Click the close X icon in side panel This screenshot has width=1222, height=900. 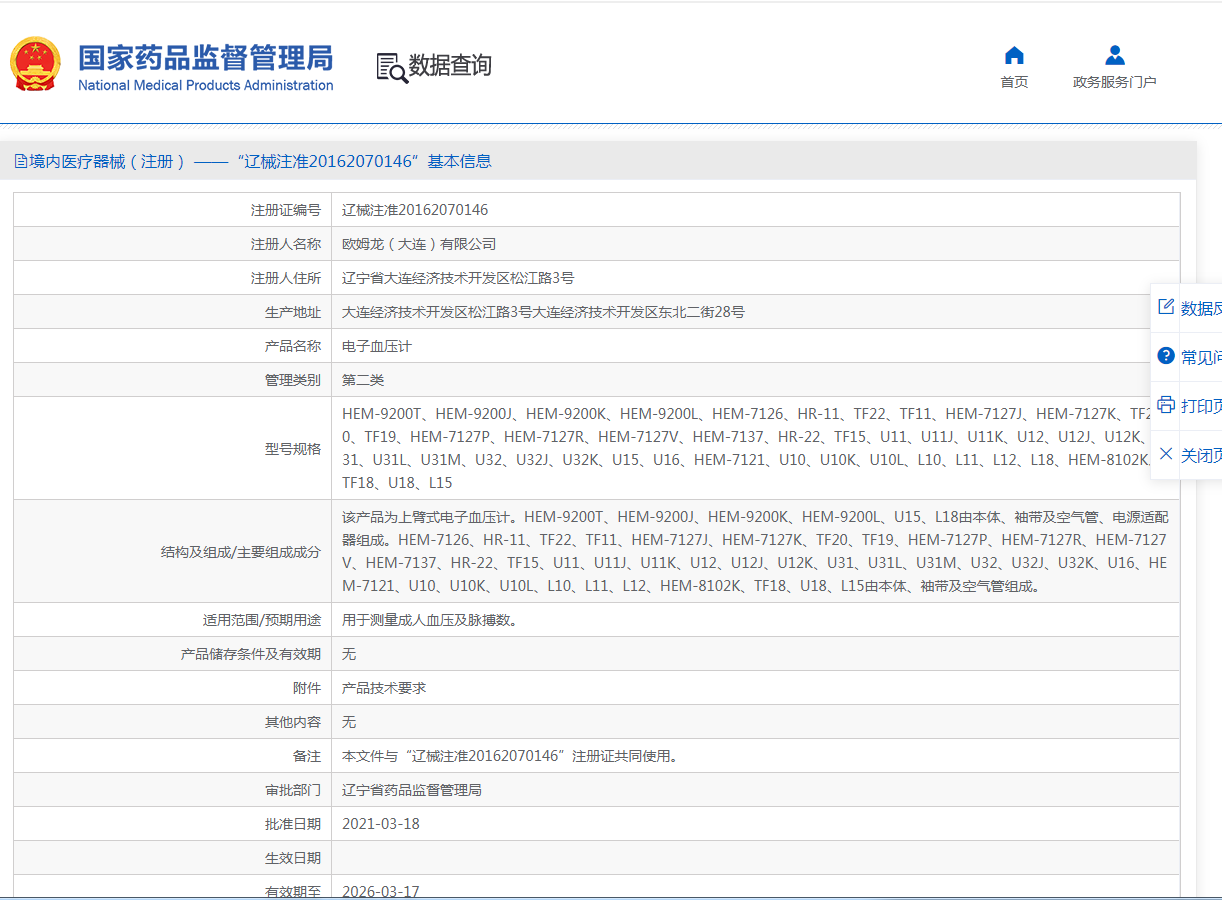(x=1166, y=454)
